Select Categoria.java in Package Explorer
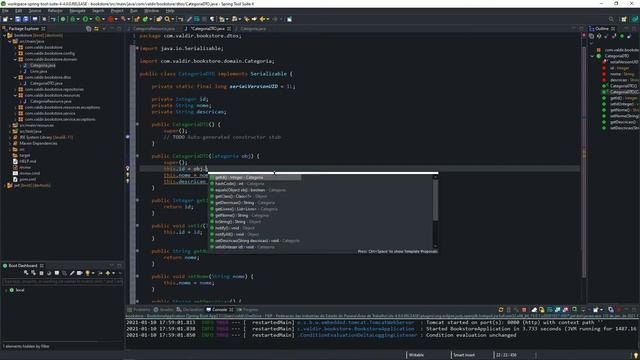Screen dimensions: 640x360 click(42, 65)
